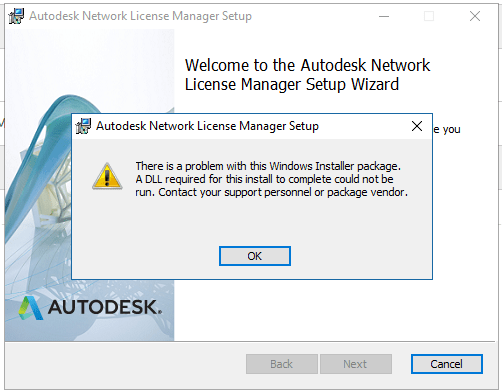Click the AUTODESK wordmark text
The image size is (502, 392).
tap(105, 307)
